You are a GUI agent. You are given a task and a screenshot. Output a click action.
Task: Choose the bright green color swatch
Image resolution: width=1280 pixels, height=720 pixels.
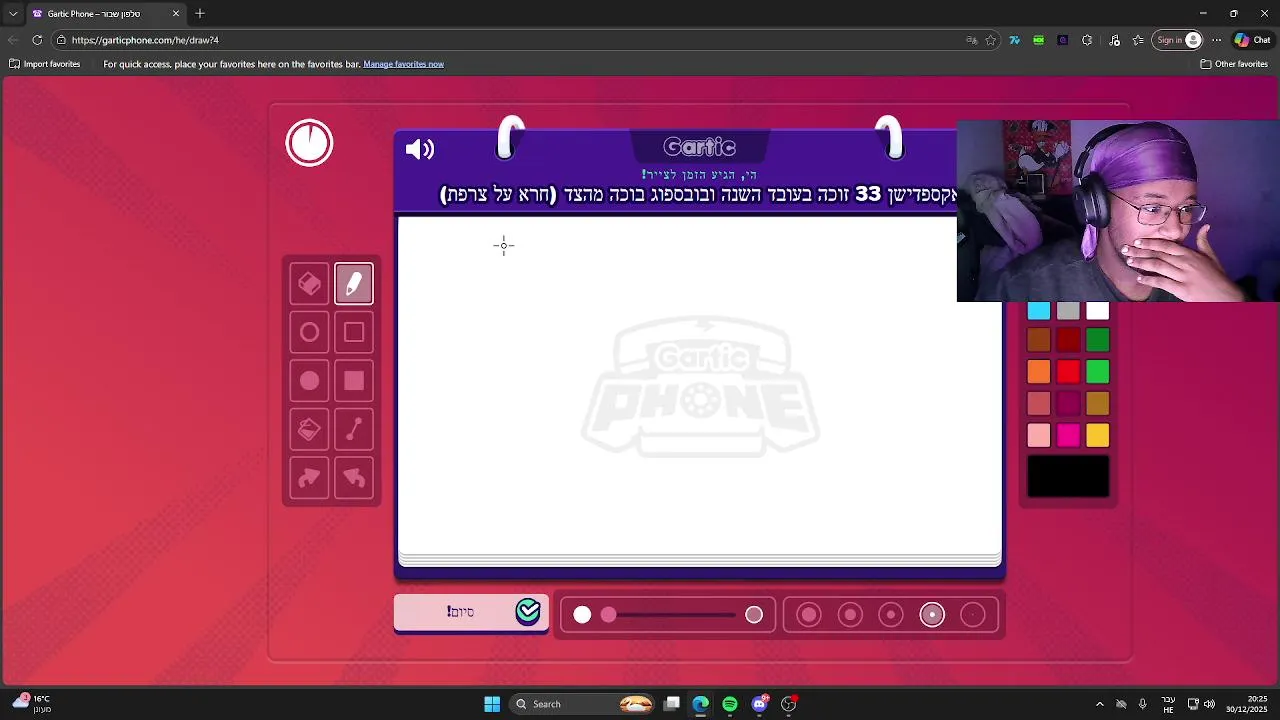1098,372
